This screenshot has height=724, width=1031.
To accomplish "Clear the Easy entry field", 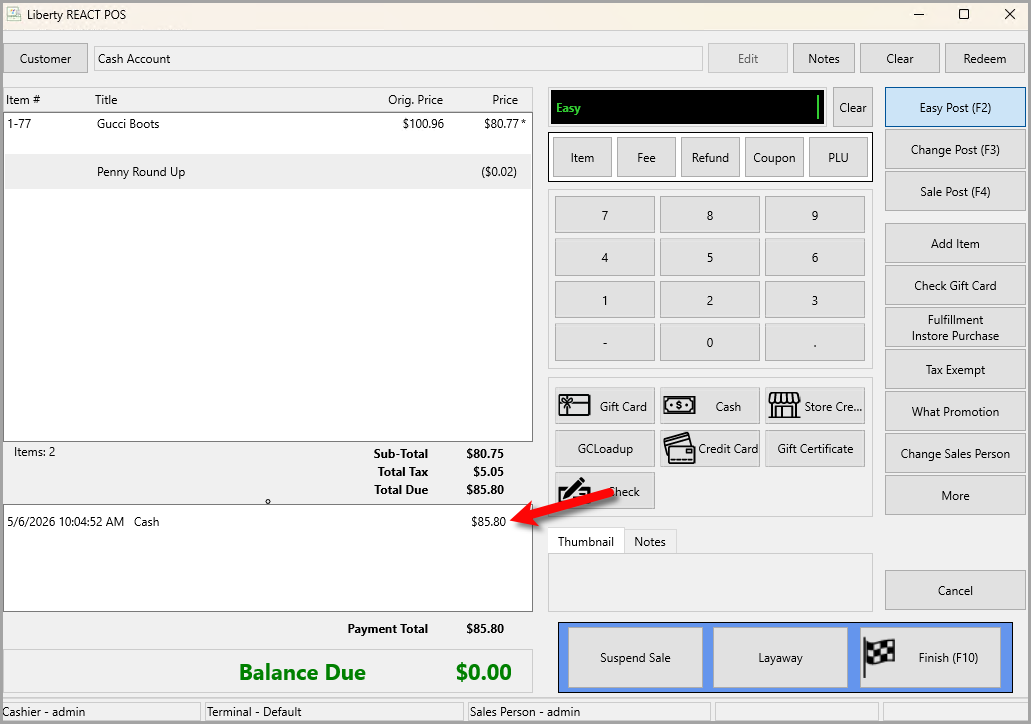I will pos(852,107).
